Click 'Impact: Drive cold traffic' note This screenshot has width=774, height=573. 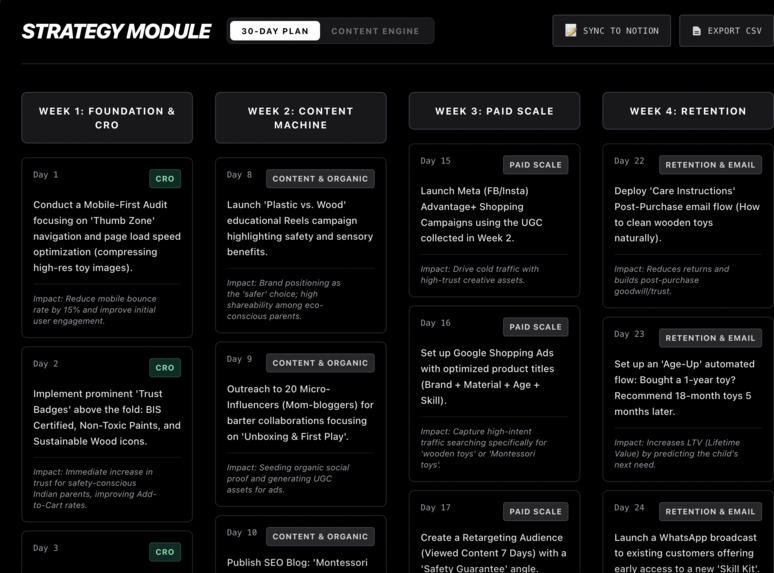point(479,274)
